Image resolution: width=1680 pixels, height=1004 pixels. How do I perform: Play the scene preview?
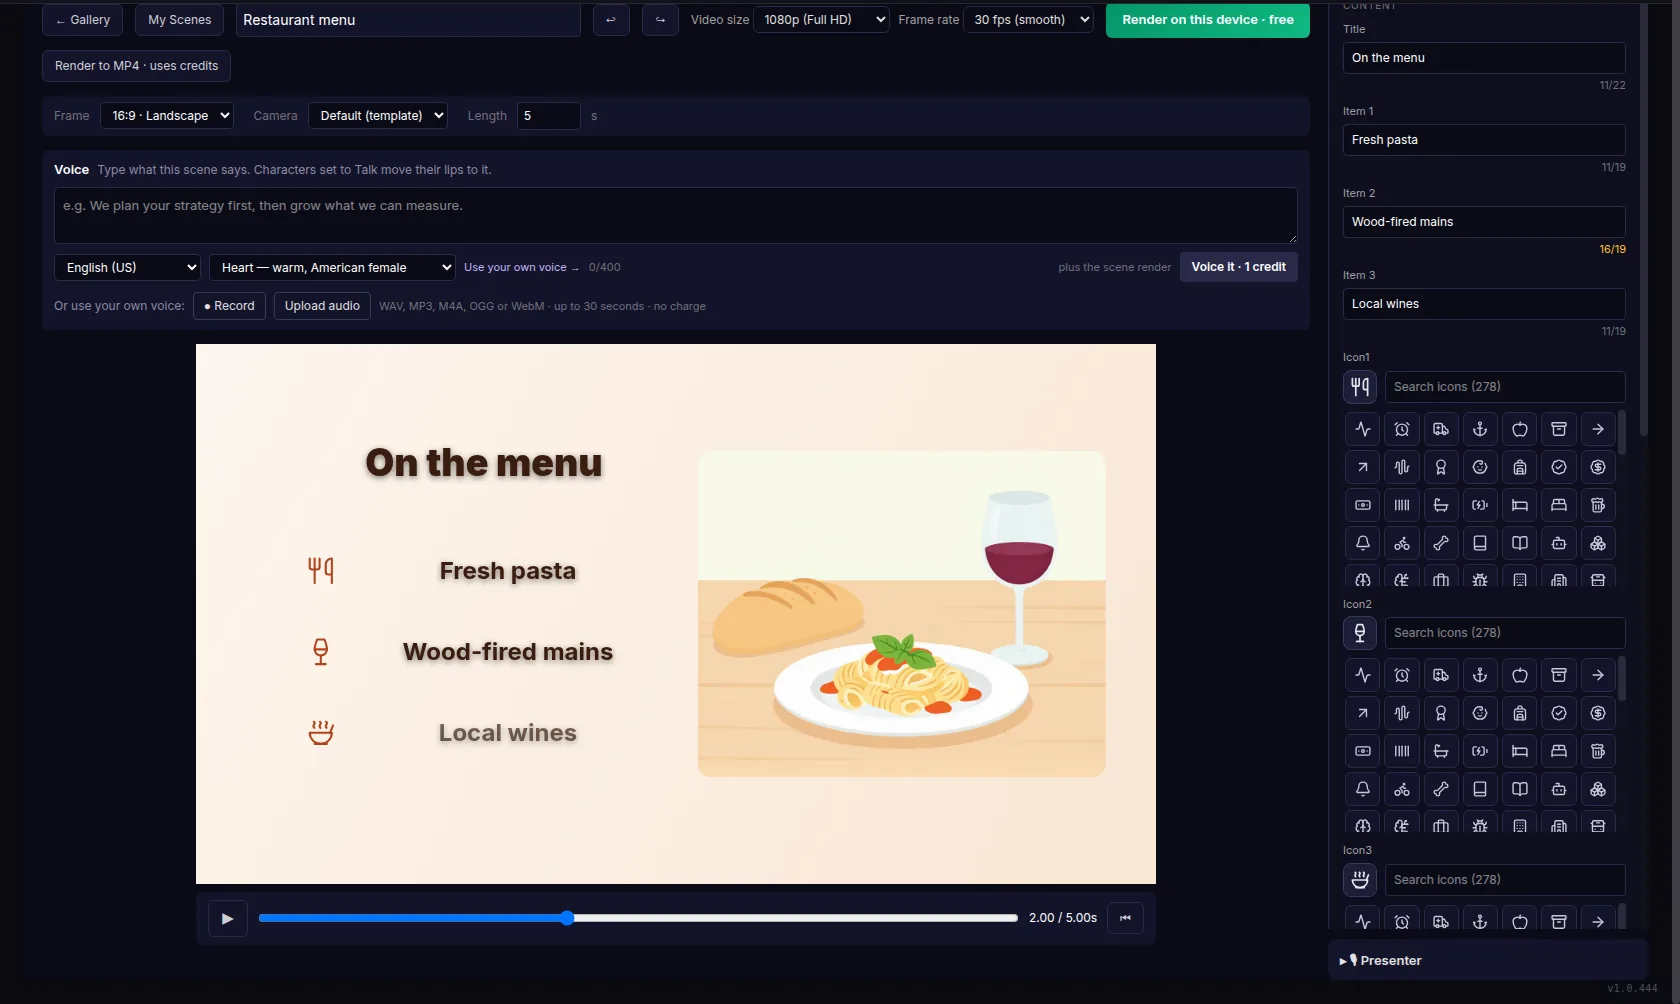pyautogui.click(x=227, y=918)
